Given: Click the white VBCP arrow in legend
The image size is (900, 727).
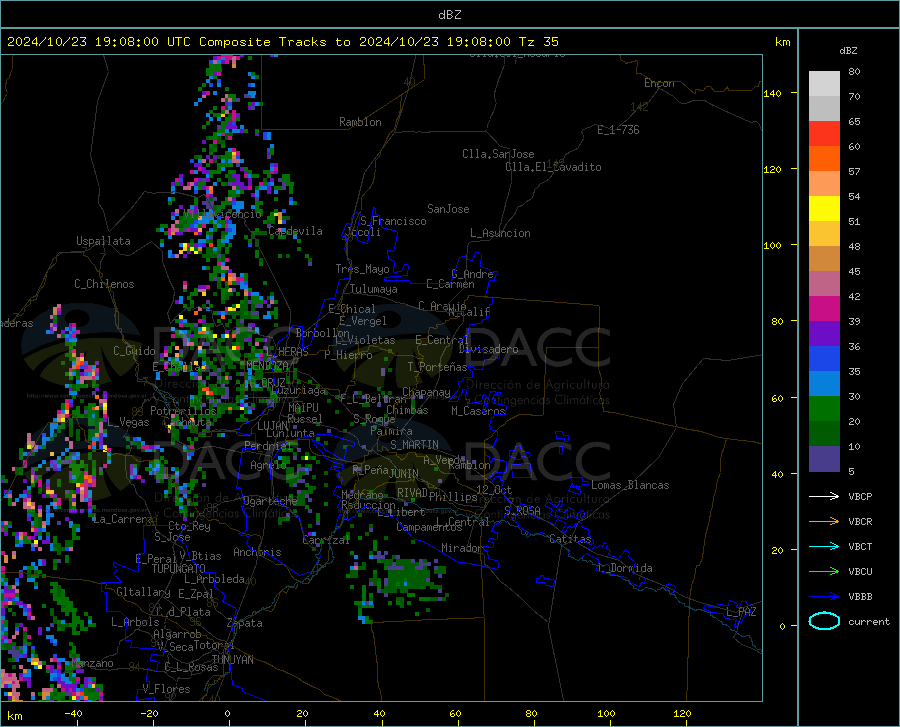Looking at the screenshot, I should click(824, 496).
